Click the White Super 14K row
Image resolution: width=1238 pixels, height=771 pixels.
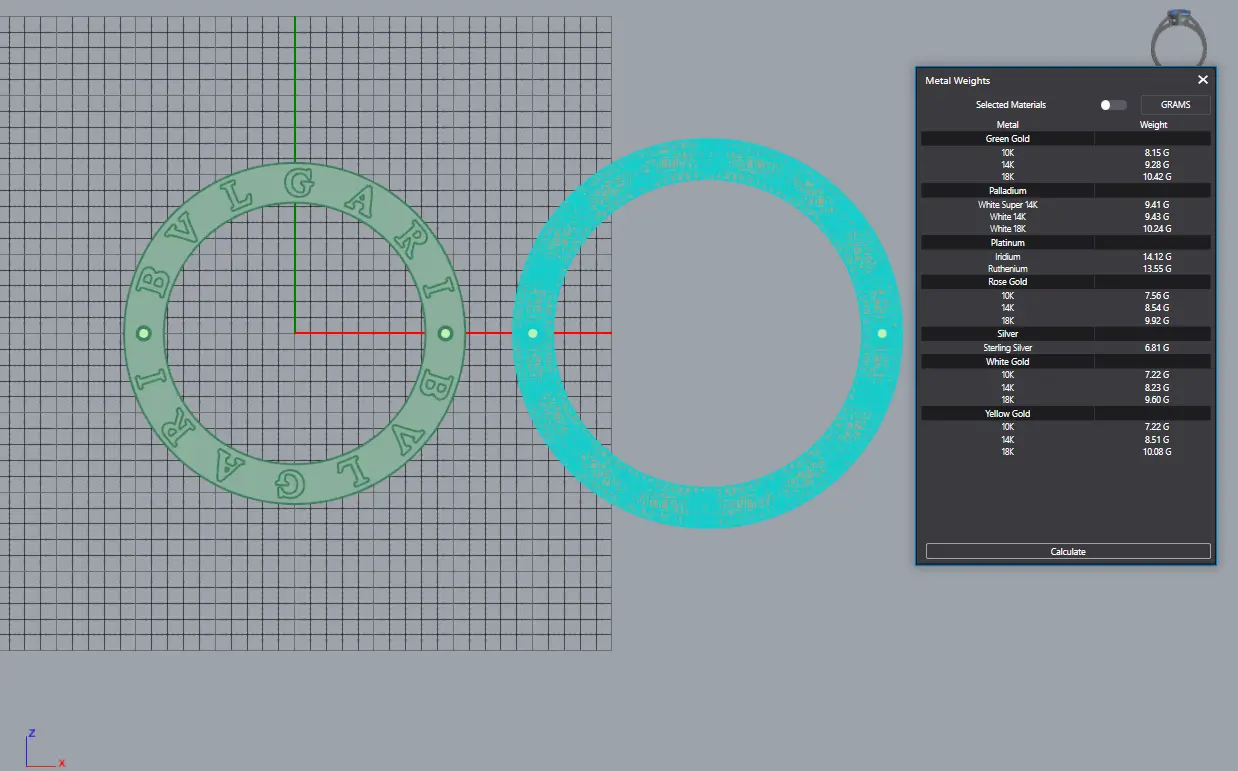point(1007,205)
